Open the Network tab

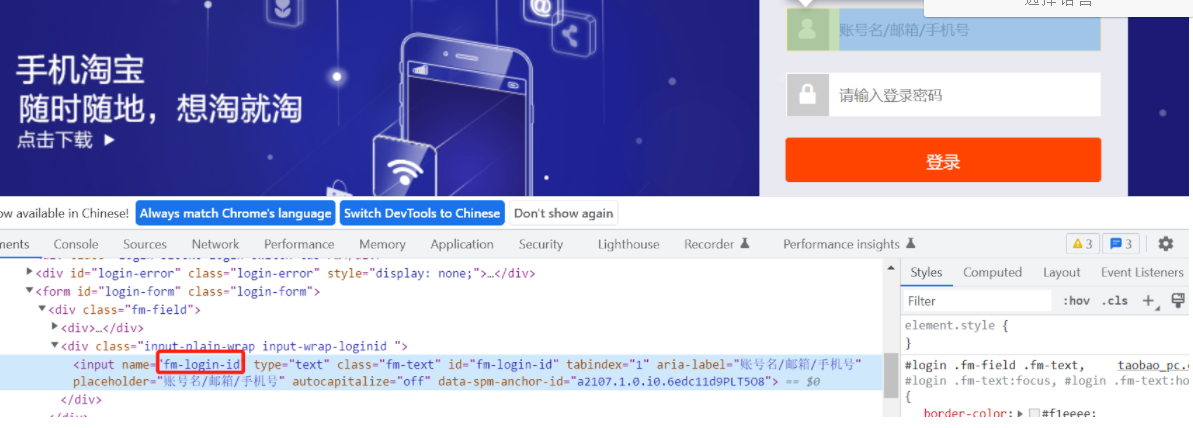click(x=215, y=244)
